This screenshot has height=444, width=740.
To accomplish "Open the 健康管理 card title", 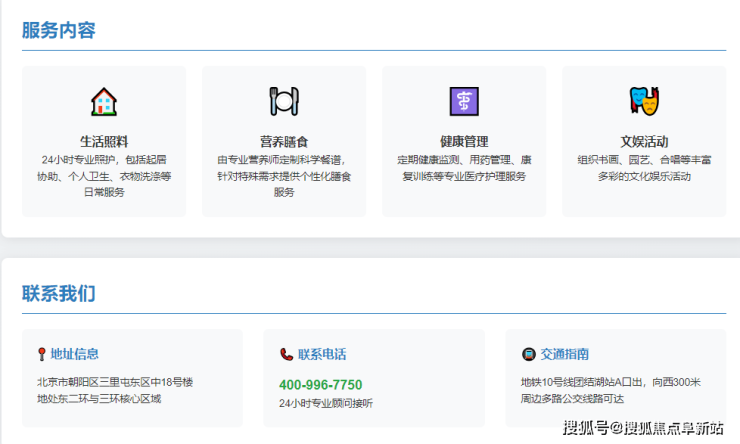I will [x=464, y=141].
